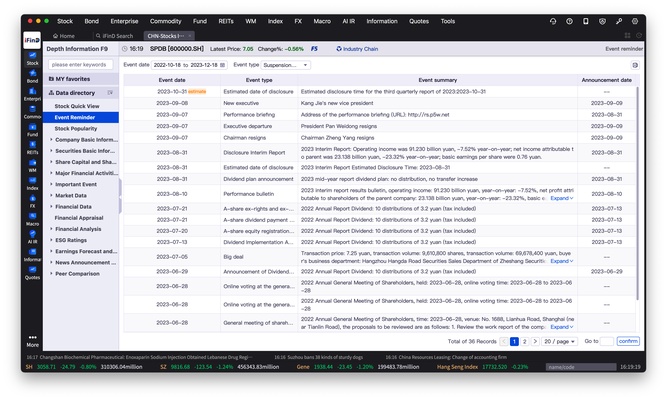Screen dimensions: 667x400
Task: Click the iFinD logo
Action: pyautogui.click(x=32, y=40)
